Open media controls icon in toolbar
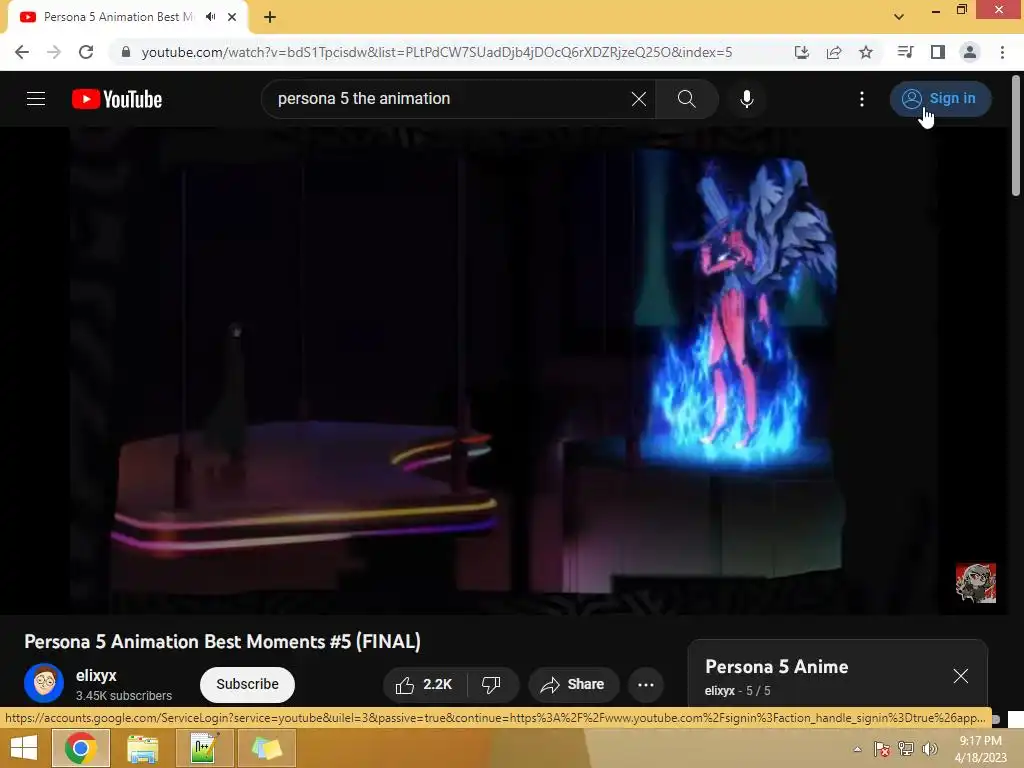 (x=905, y=52)
